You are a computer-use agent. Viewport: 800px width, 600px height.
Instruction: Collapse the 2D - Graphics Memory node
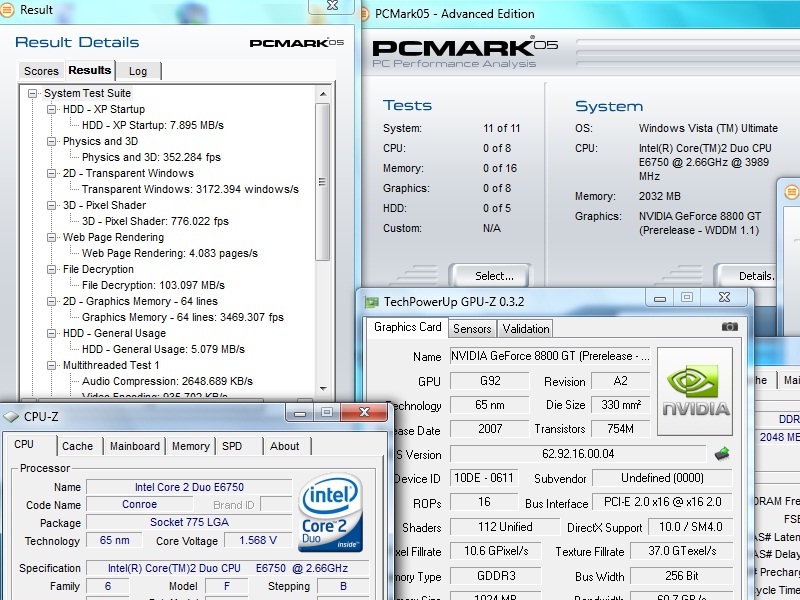pos(51,302)
